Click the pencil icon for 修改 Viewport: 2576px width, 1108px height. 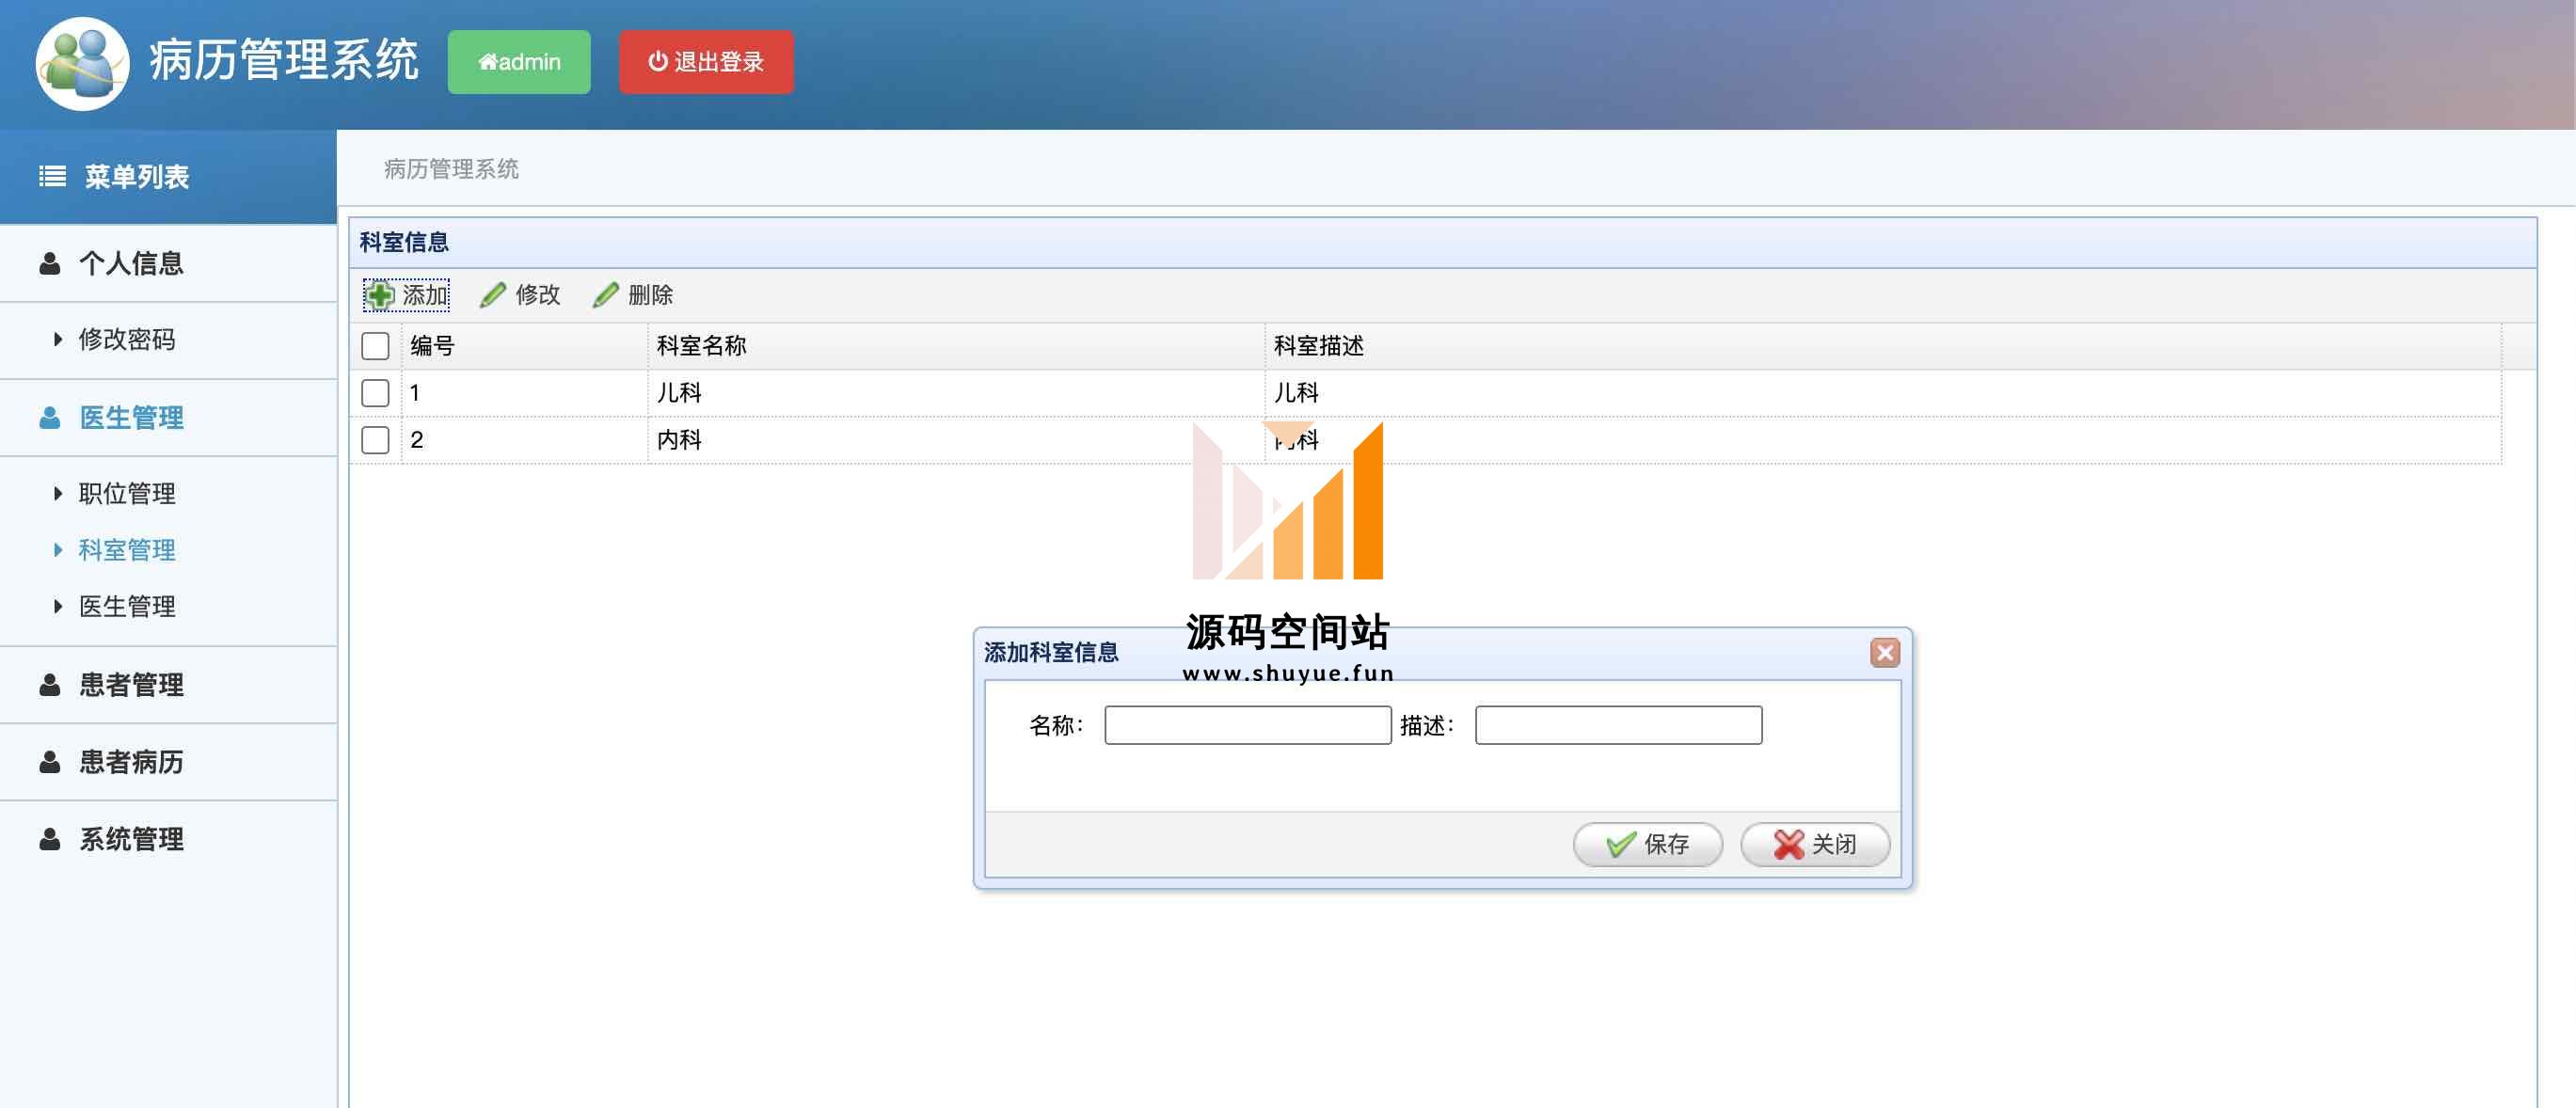493,295
